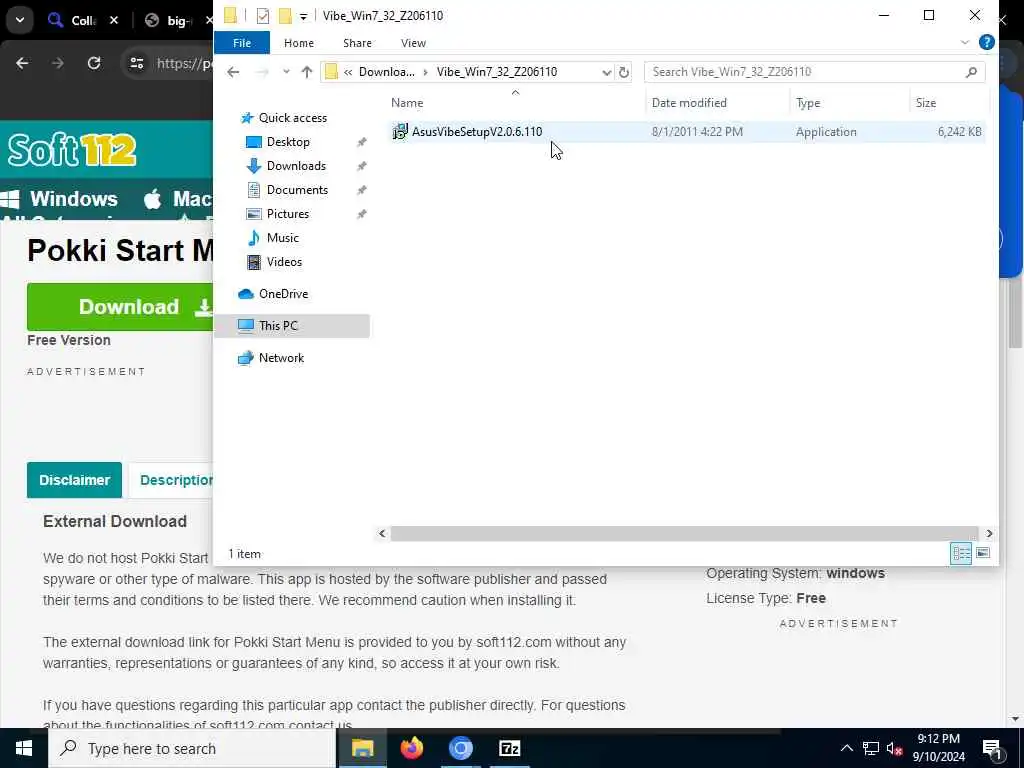Click the muted volume tray icon

(894, 748)
